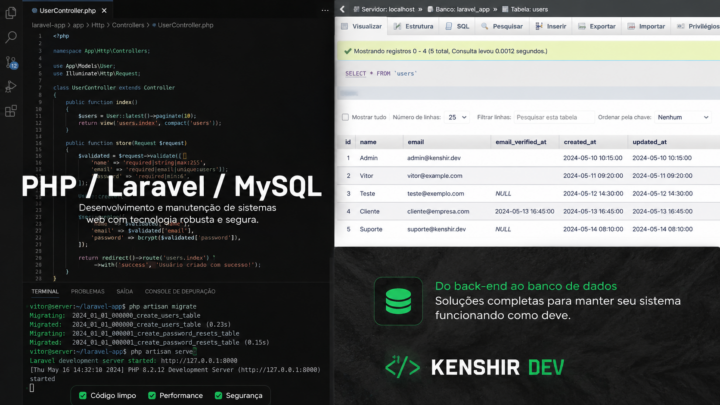Screen dimensions: 720x405
Task: Select the CONSOLE DE DEPURAÇÃO tab
Action: (180, 292)
